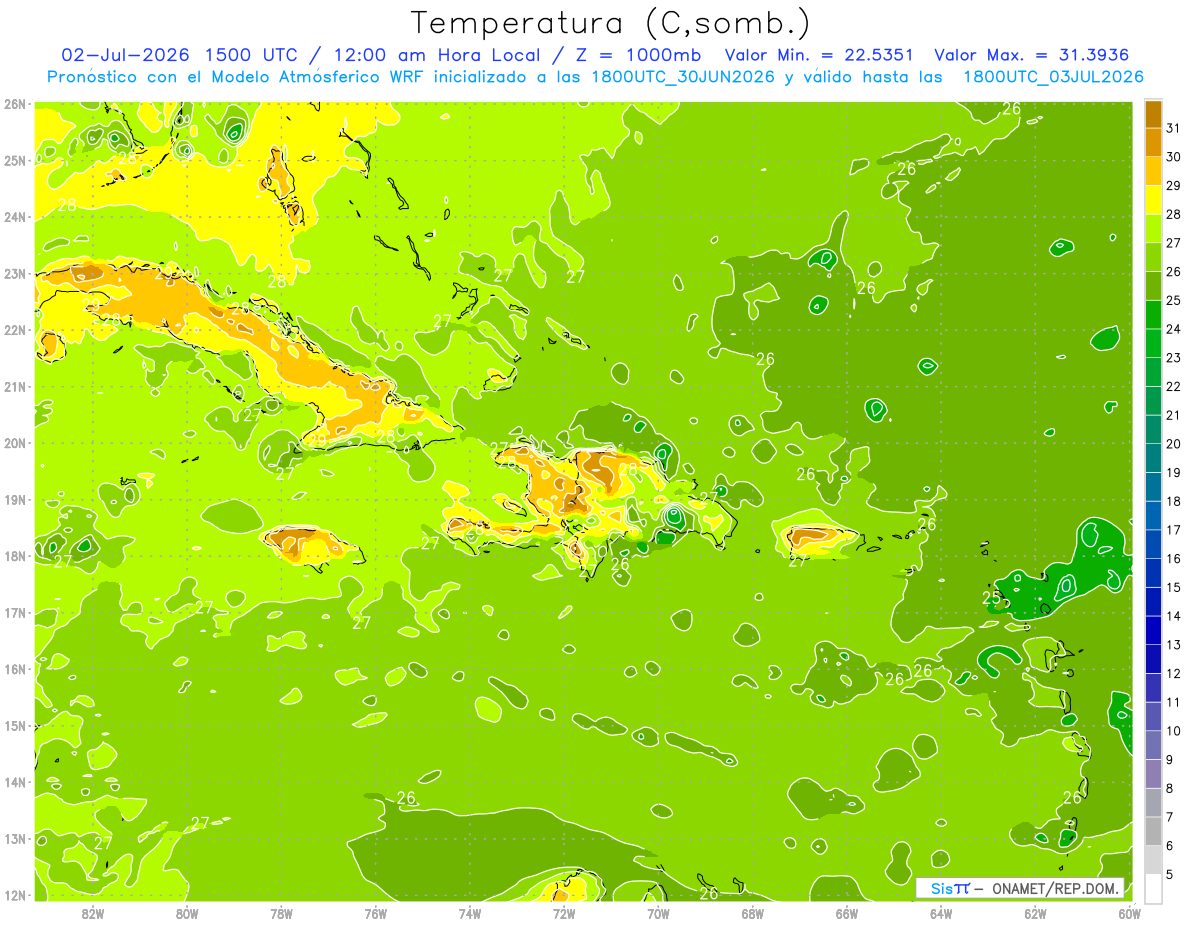Image resolution: width=1200 pixels, height=927 pixels.
Task: Click the longitude axis label 64W
Action: tap(941, 913)
